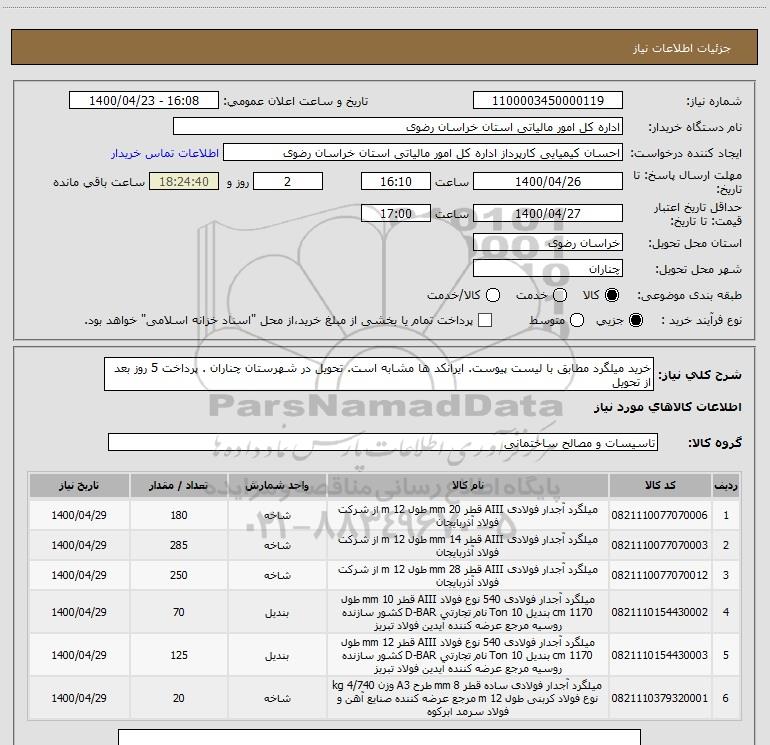This screenshot has width=770, height=745.
Task: Click the quantity cell 250
Action: click(179, 575)
